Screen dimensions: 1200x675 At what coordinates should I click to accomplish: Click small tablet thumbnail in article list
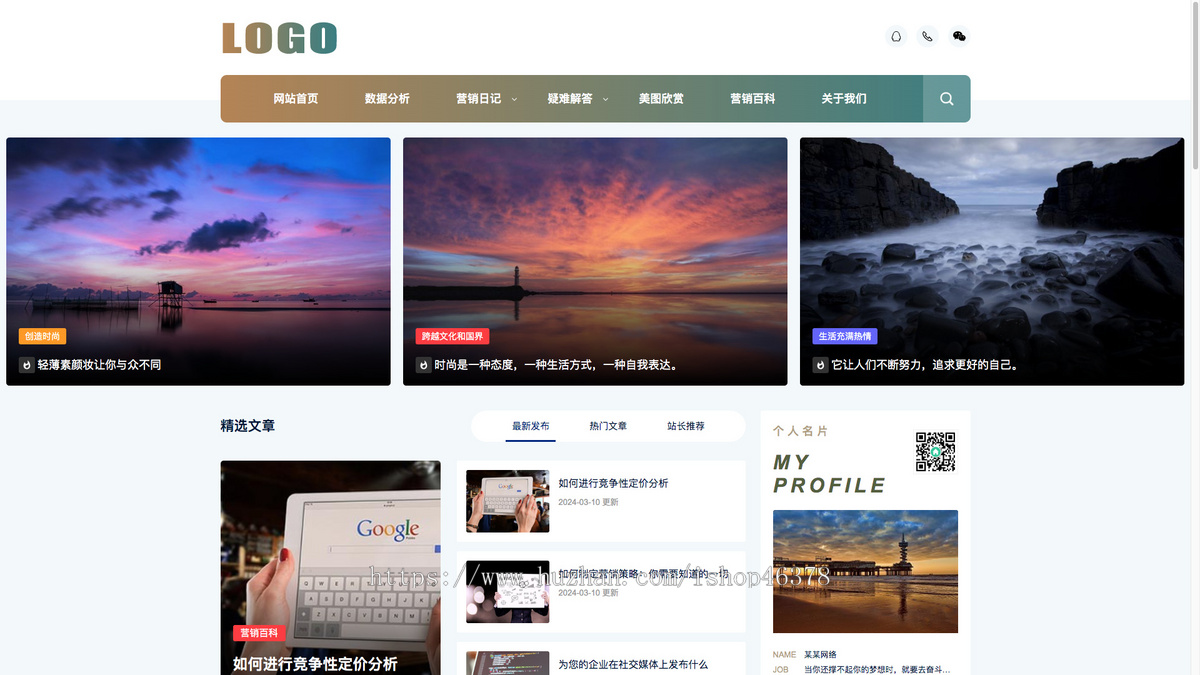coord(507,501)
